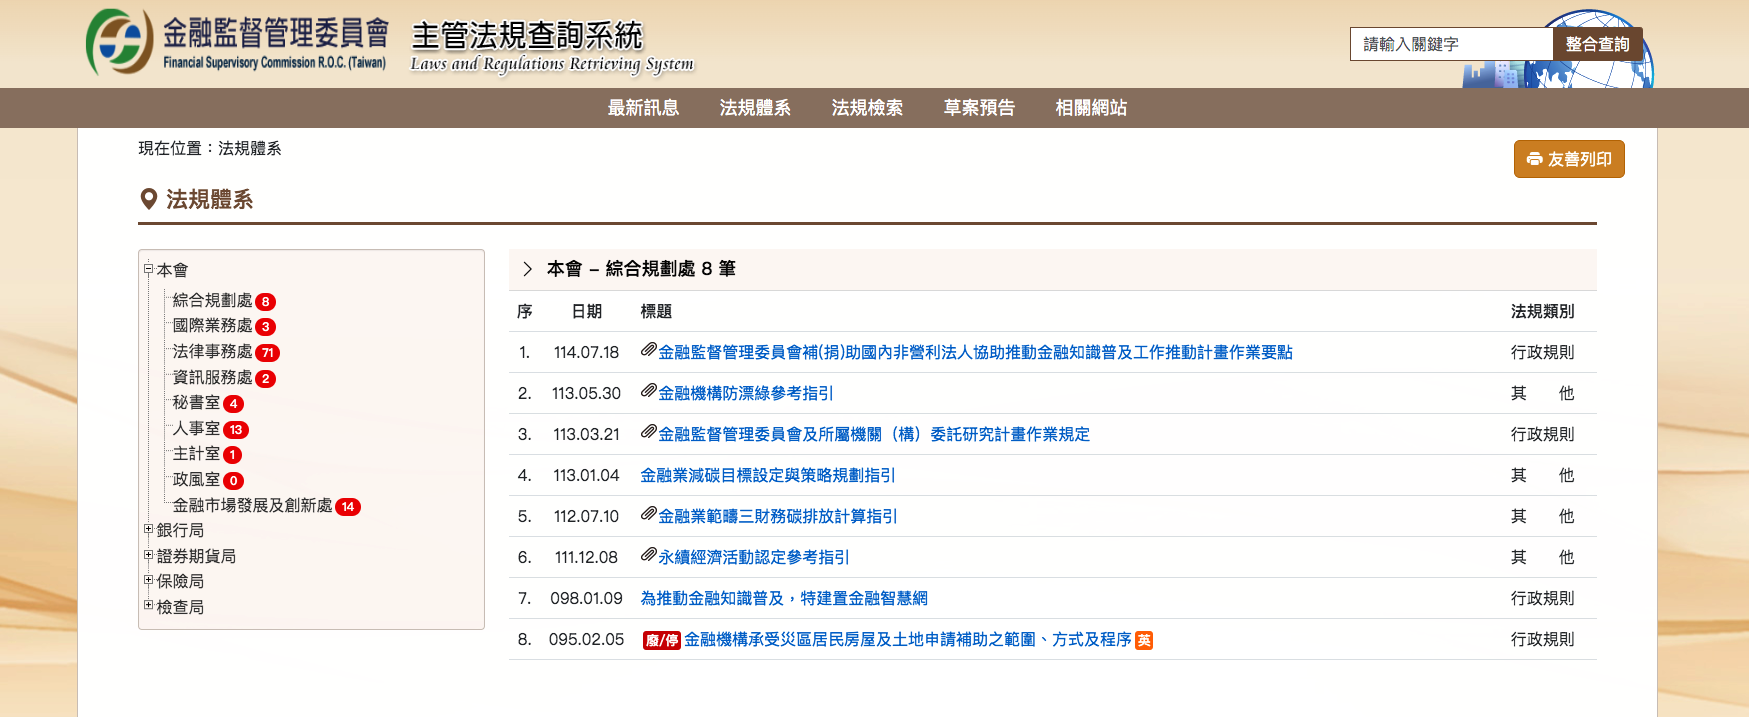The width and height of the screenshot is (1749, 717).
Task: Click the 標題 column header
Action: [656, 311]
